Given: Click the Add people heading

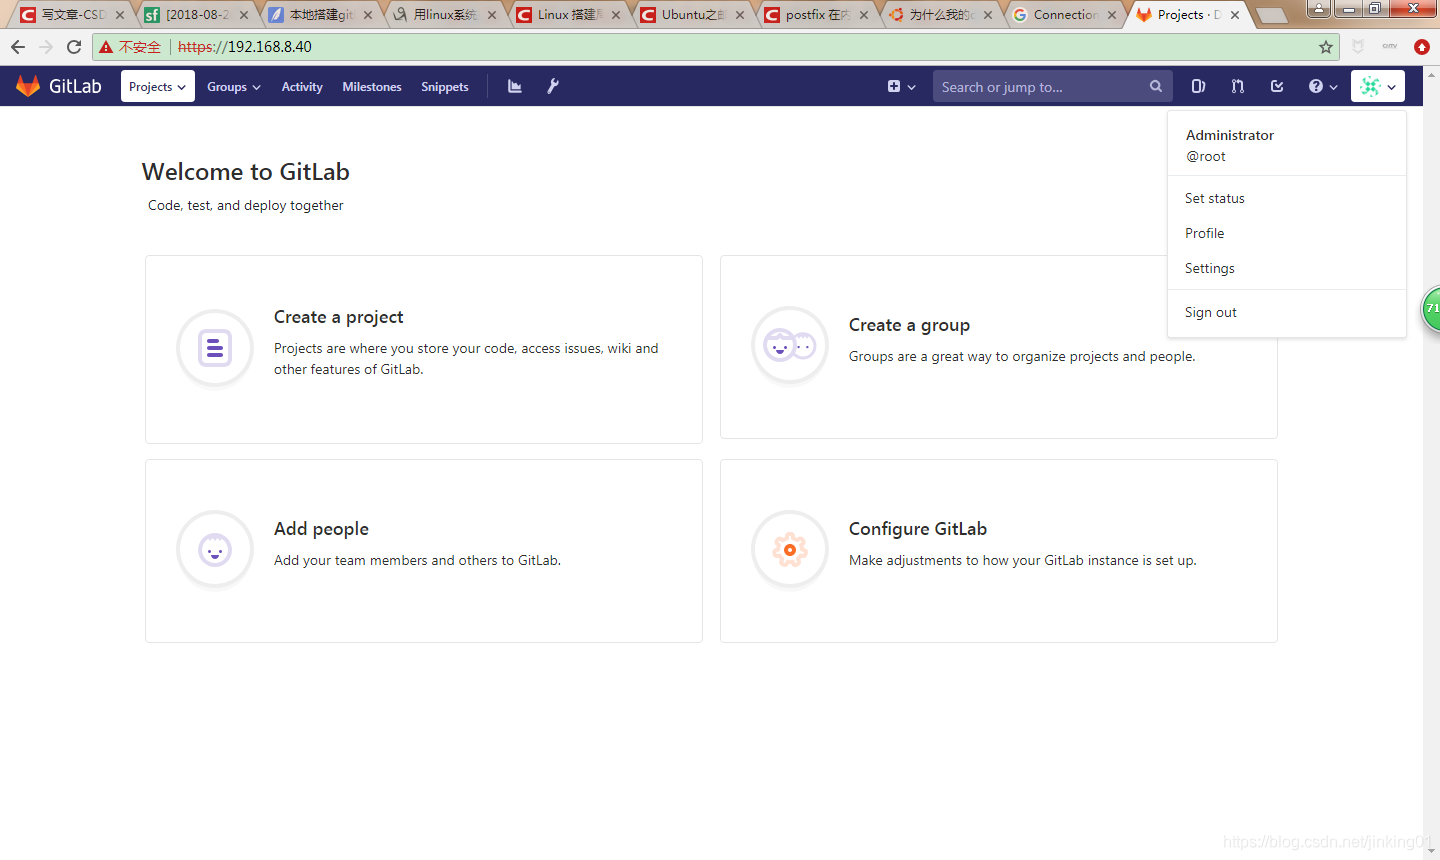Looking at the screenshot, I should pos(321,529).
